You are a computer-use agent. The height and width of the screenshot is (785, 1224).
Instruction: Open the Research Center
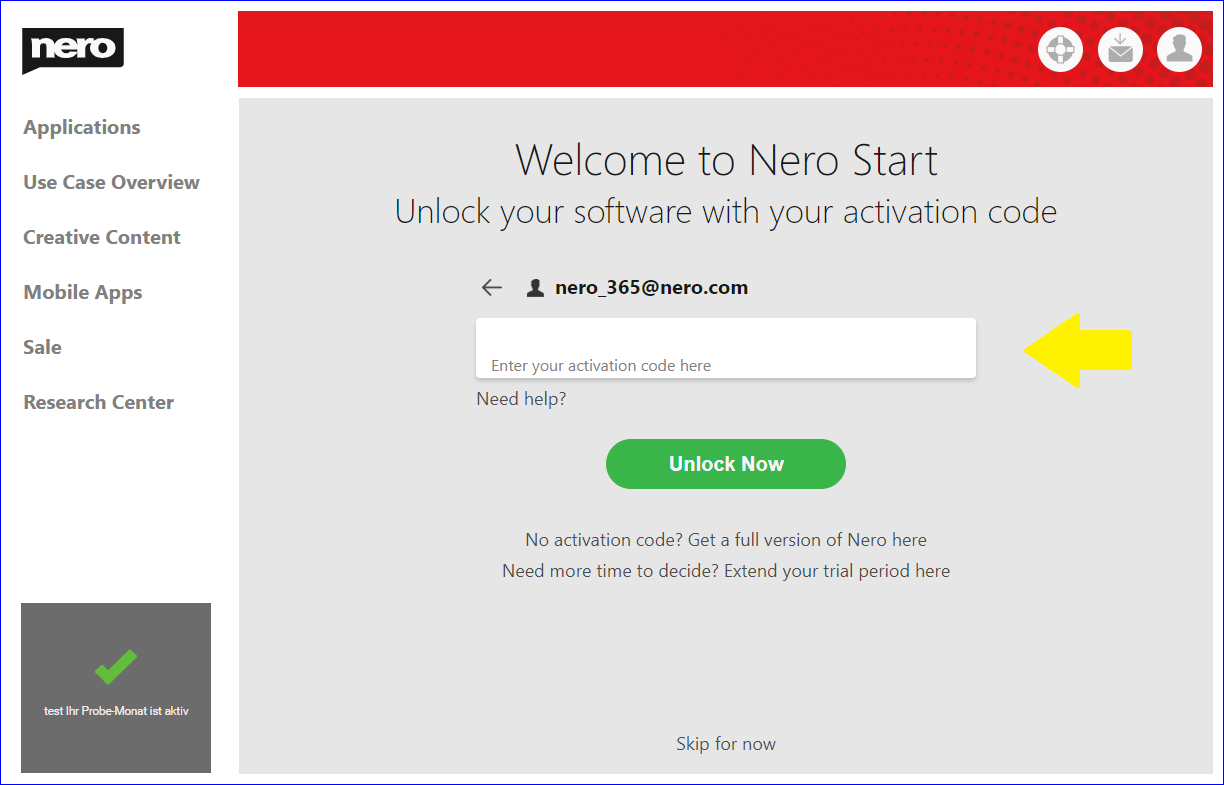(99, 402)
